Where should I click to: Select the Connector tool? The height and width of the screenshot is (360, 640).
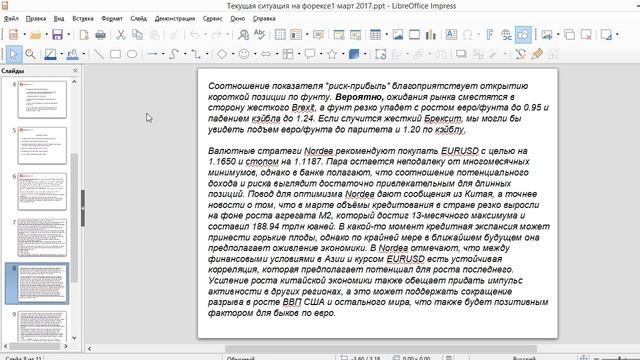tap(196, 54)
